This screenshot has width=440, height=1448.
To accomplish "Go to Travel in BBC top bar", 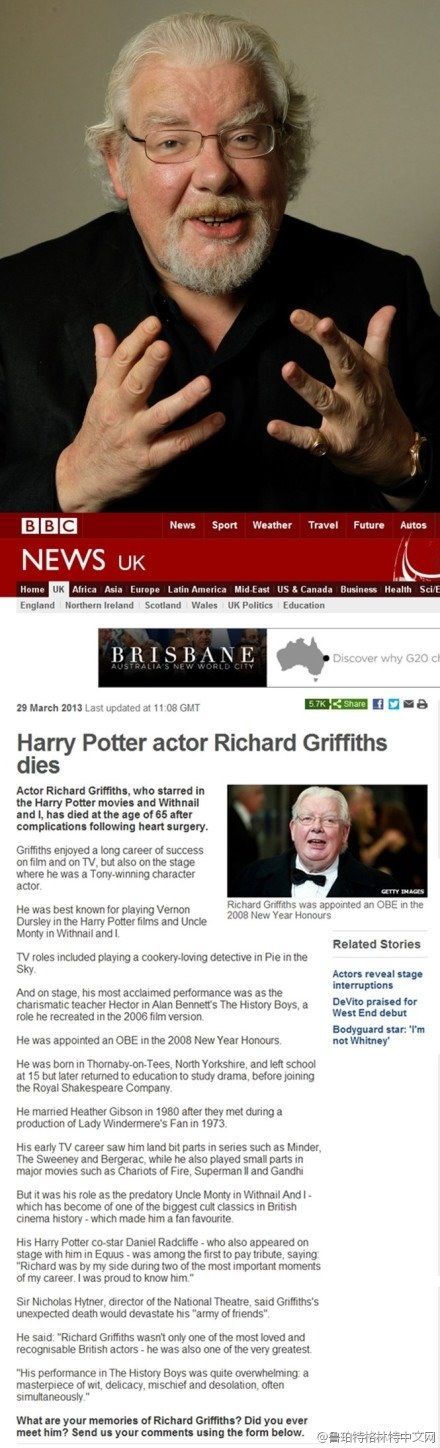I will click(323, 525).
